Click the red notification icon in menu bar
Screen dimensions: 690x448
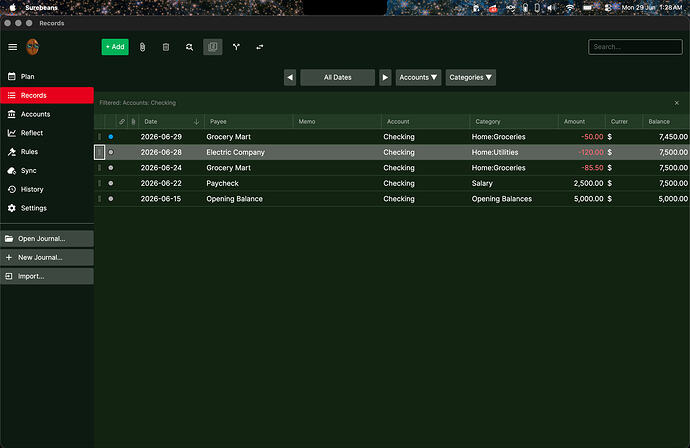pos(493,8)
